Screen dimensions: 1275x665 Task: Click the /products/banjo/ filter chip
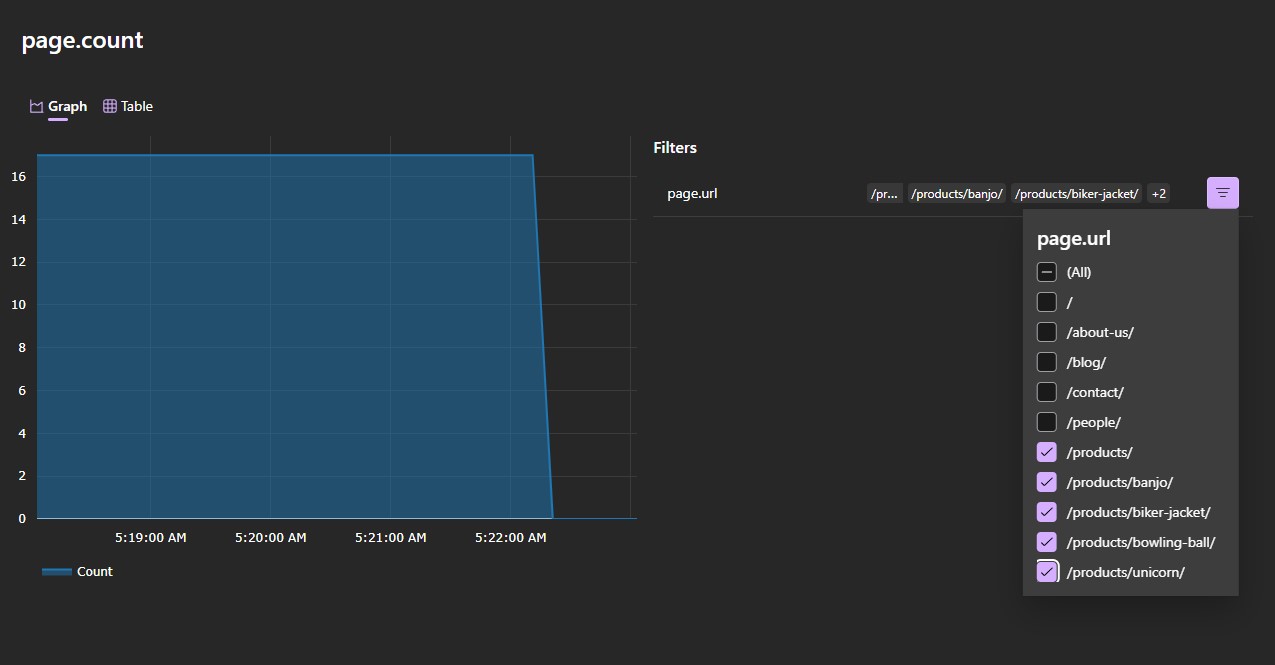[x=957, y=194]
